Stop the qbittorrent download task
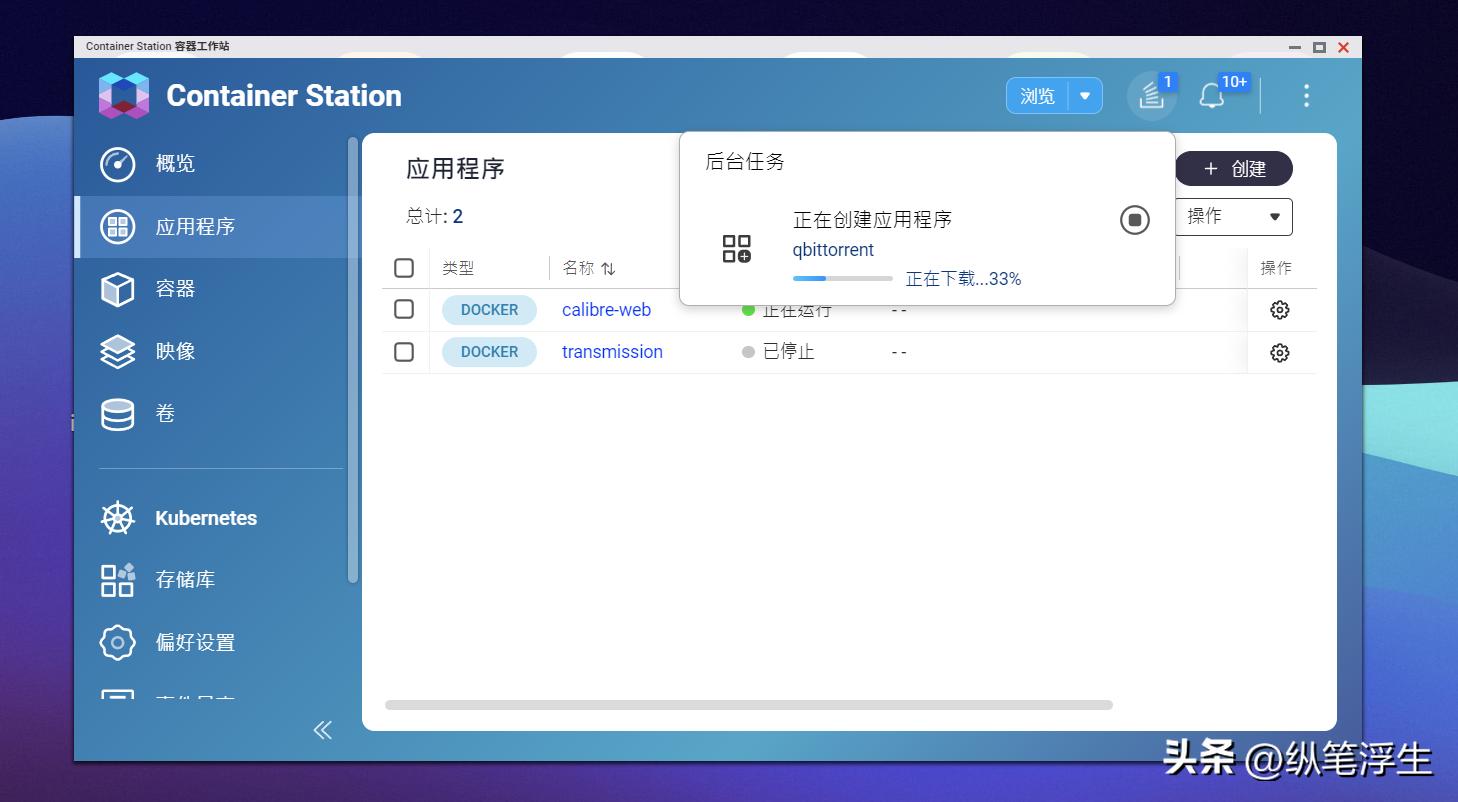Viewport: 1458px width, 802px height. 1134,220
